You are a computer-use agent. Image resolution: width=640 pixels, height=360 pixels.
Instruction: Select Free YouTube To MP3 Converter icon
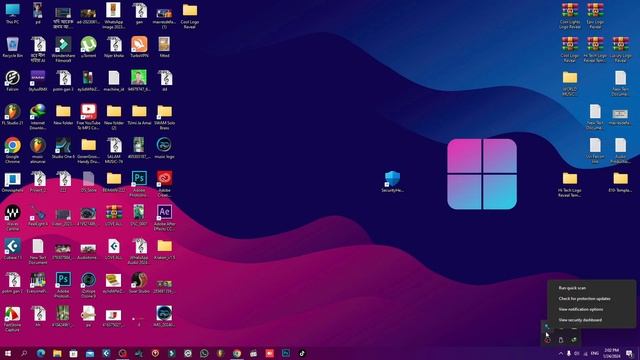[x=89, y=117]
